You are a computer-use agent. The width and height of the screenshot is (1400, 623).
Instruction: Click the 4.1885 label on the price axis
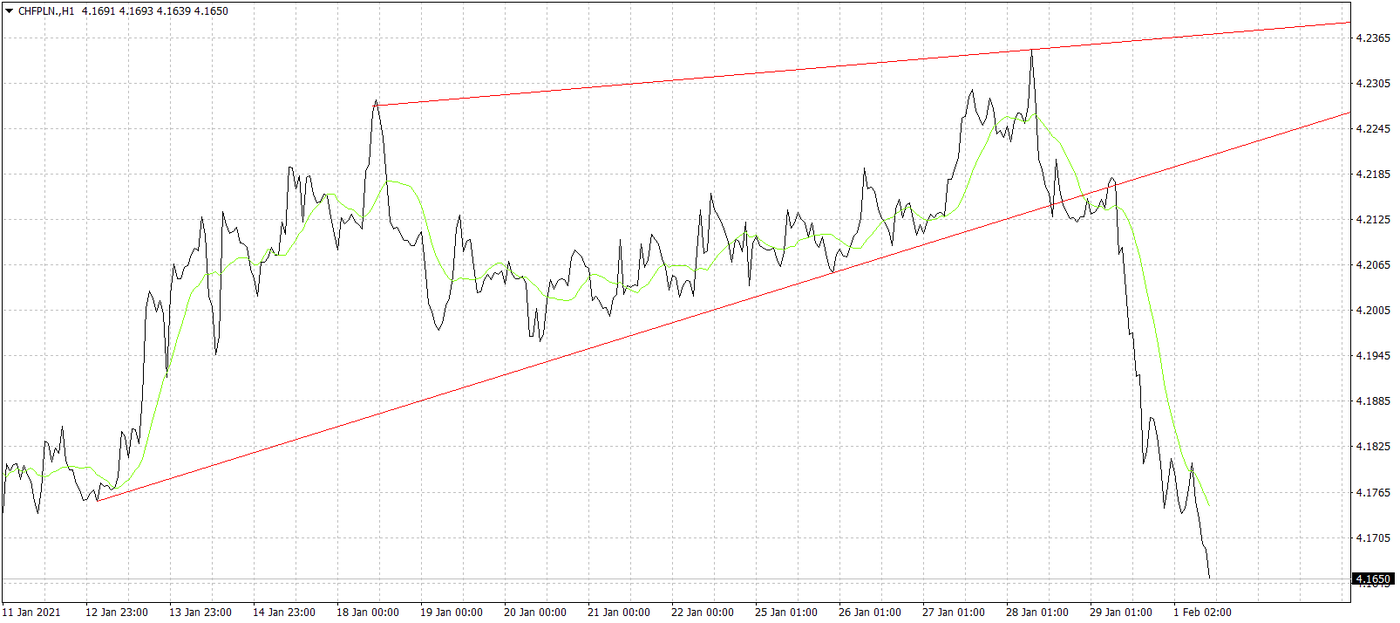click(1370, 401)
